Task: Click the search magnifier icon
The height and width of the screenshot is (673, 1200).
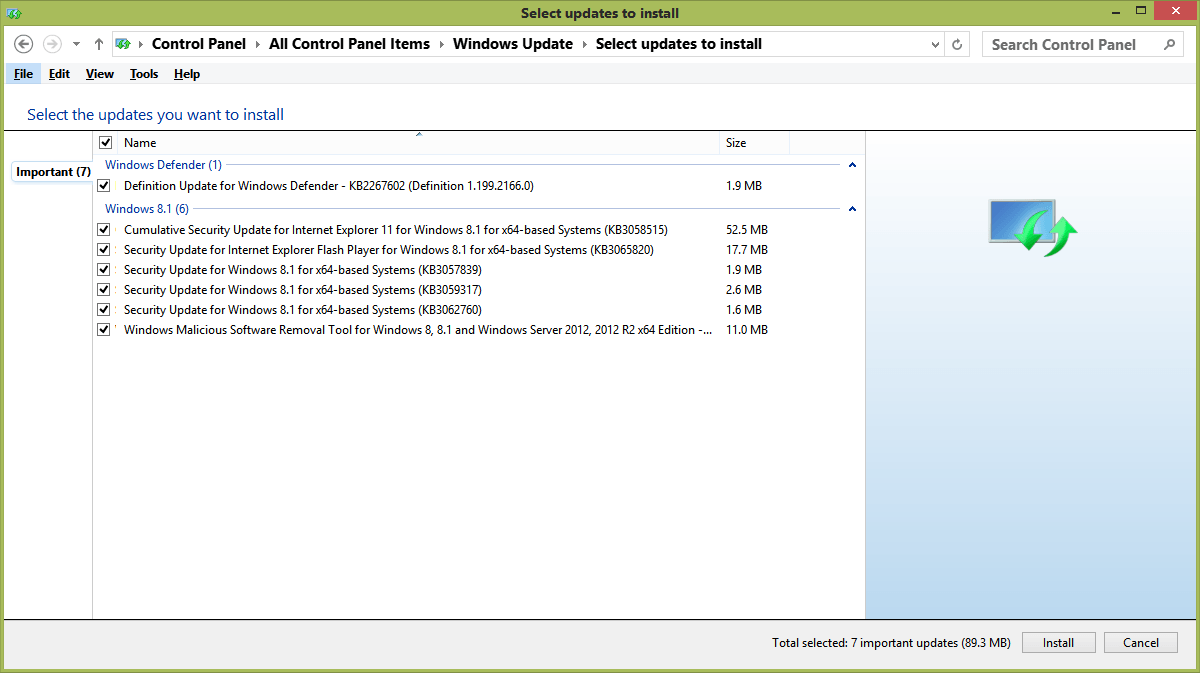Action: point(1170,44)
